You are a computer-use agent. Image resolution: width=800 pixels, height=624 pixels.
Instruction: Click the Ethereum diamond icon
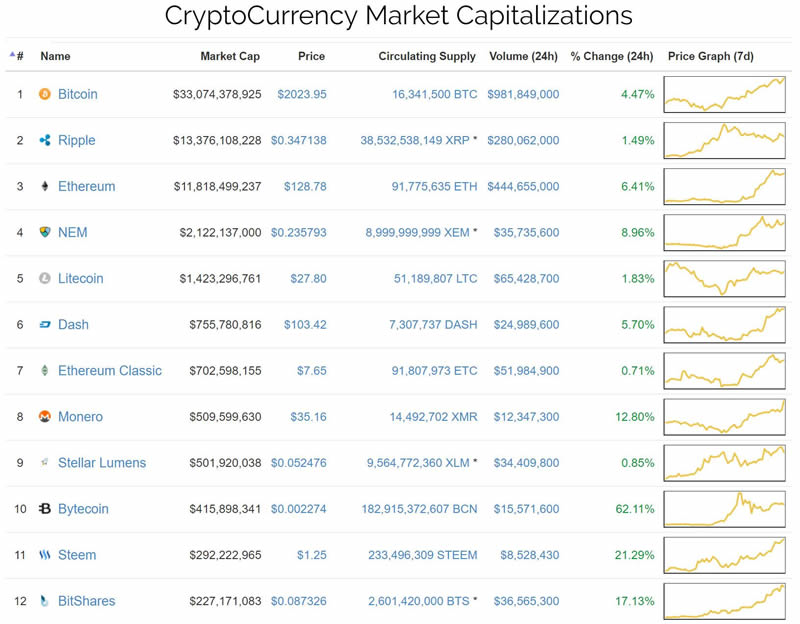pos(44,186)
